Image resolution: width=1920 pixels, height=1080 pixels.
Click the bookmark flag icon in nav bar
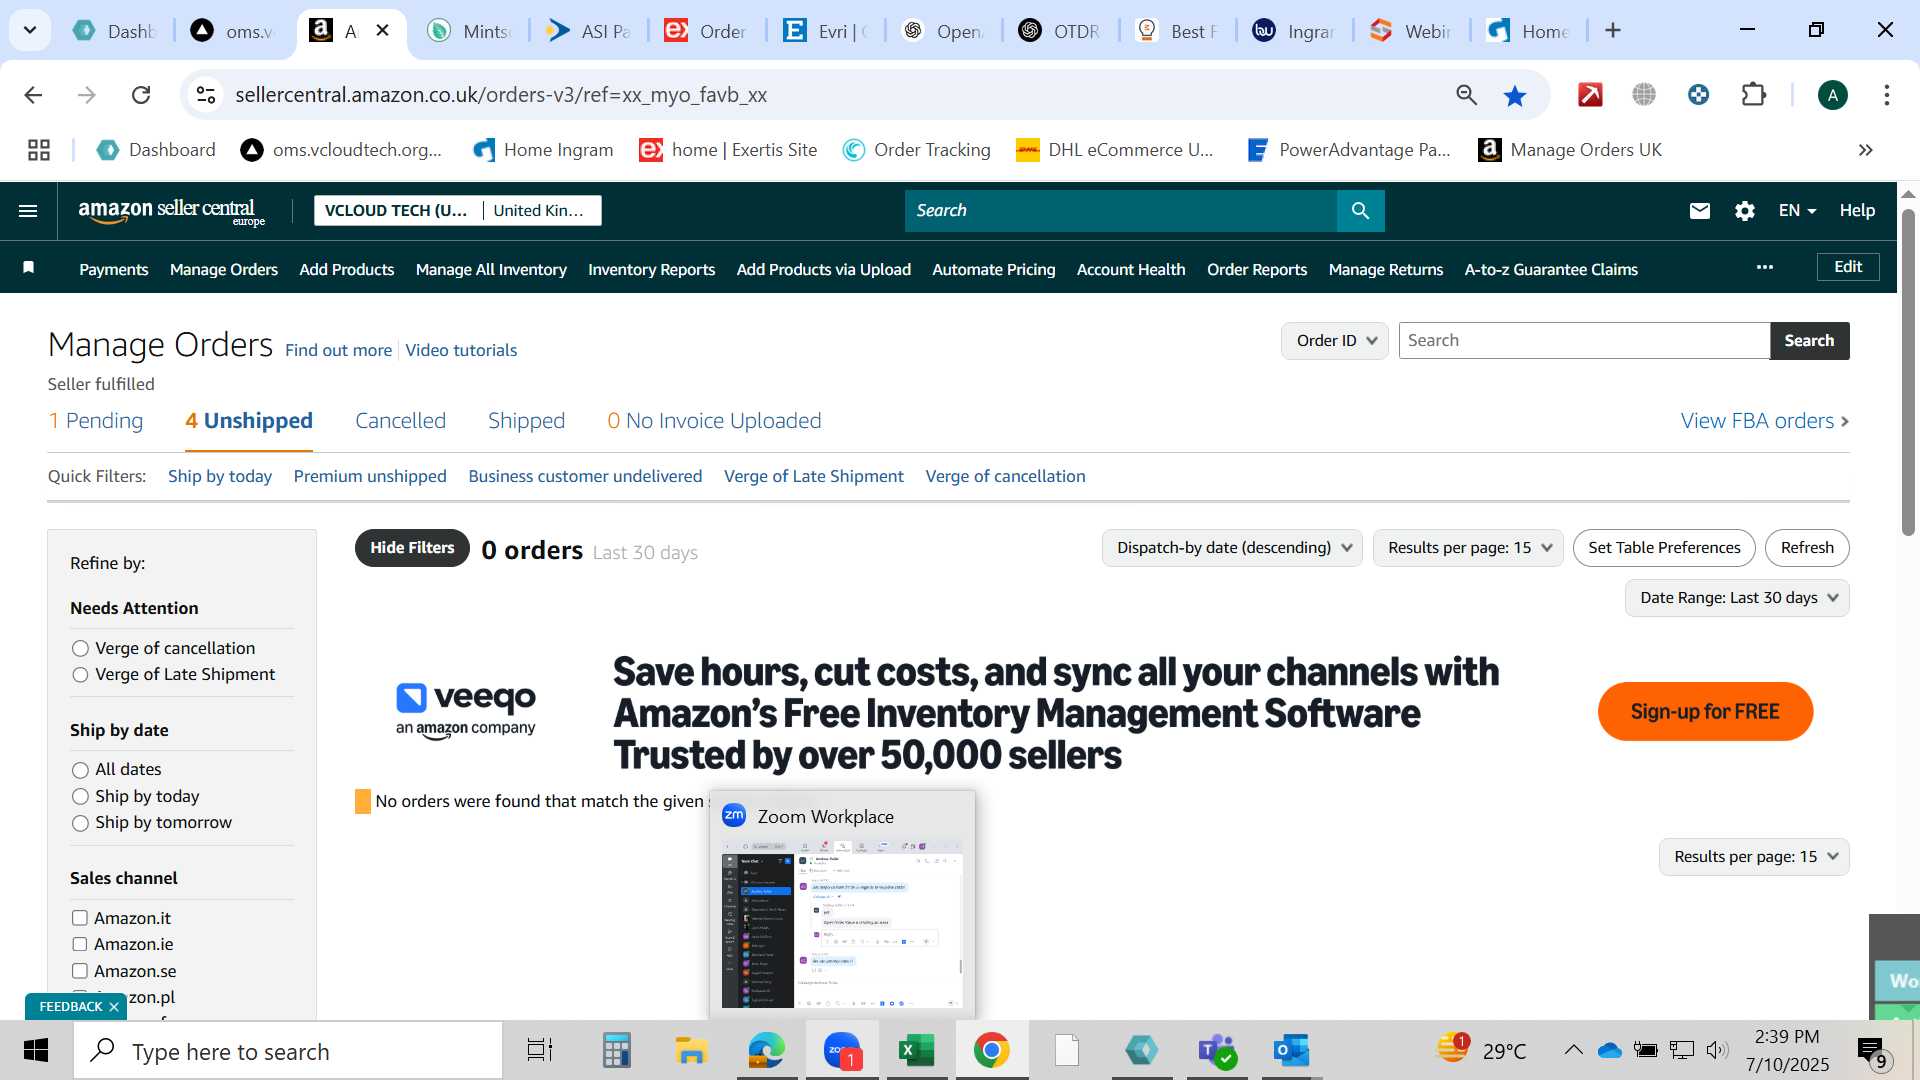pos(29,267)
